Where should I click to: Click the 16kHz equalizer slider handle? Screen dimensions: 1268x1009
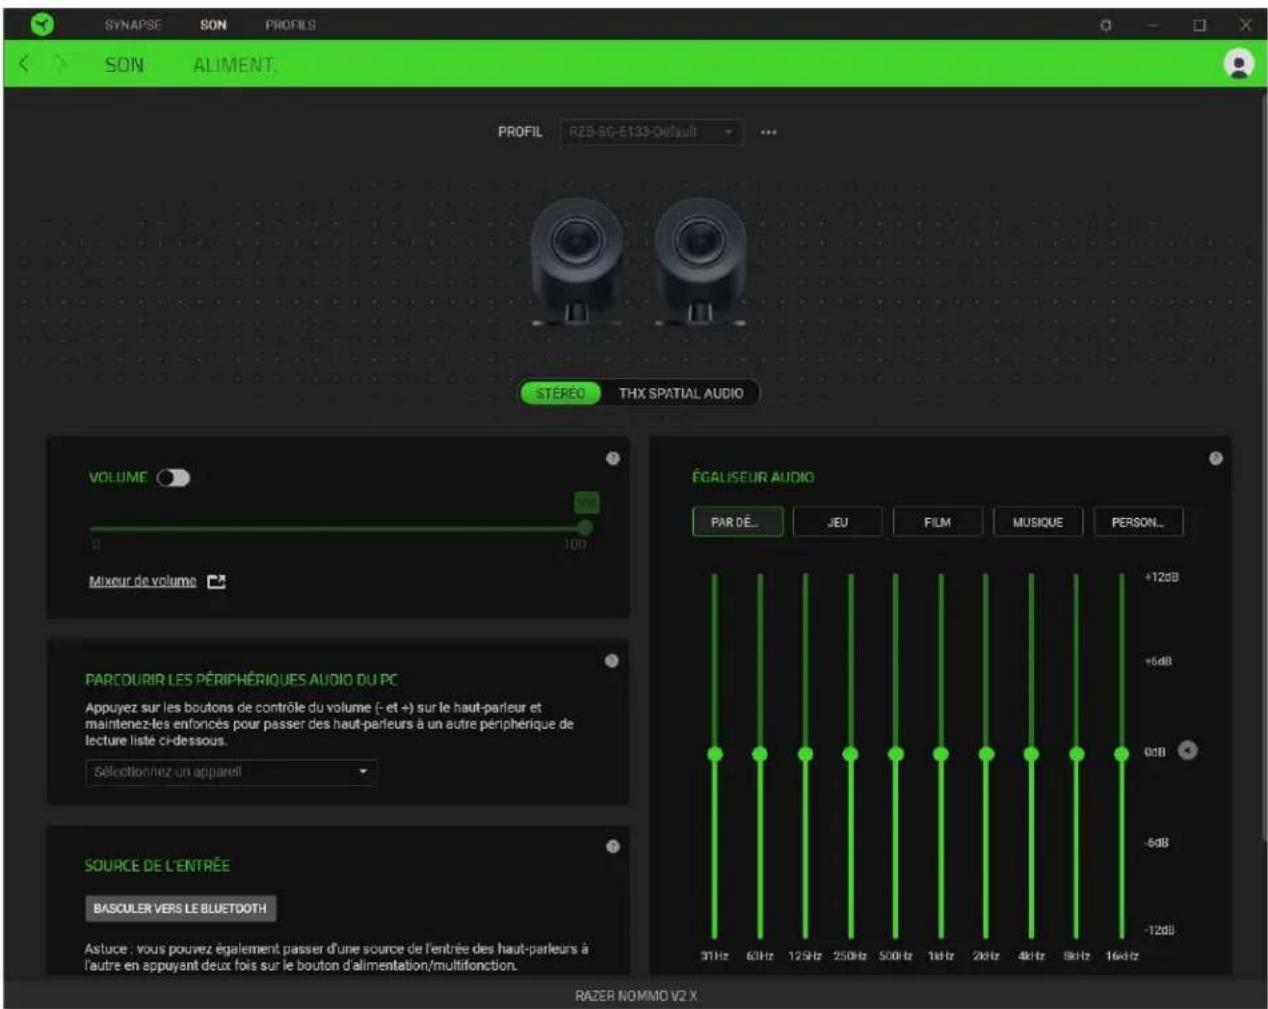(1121, 753)
